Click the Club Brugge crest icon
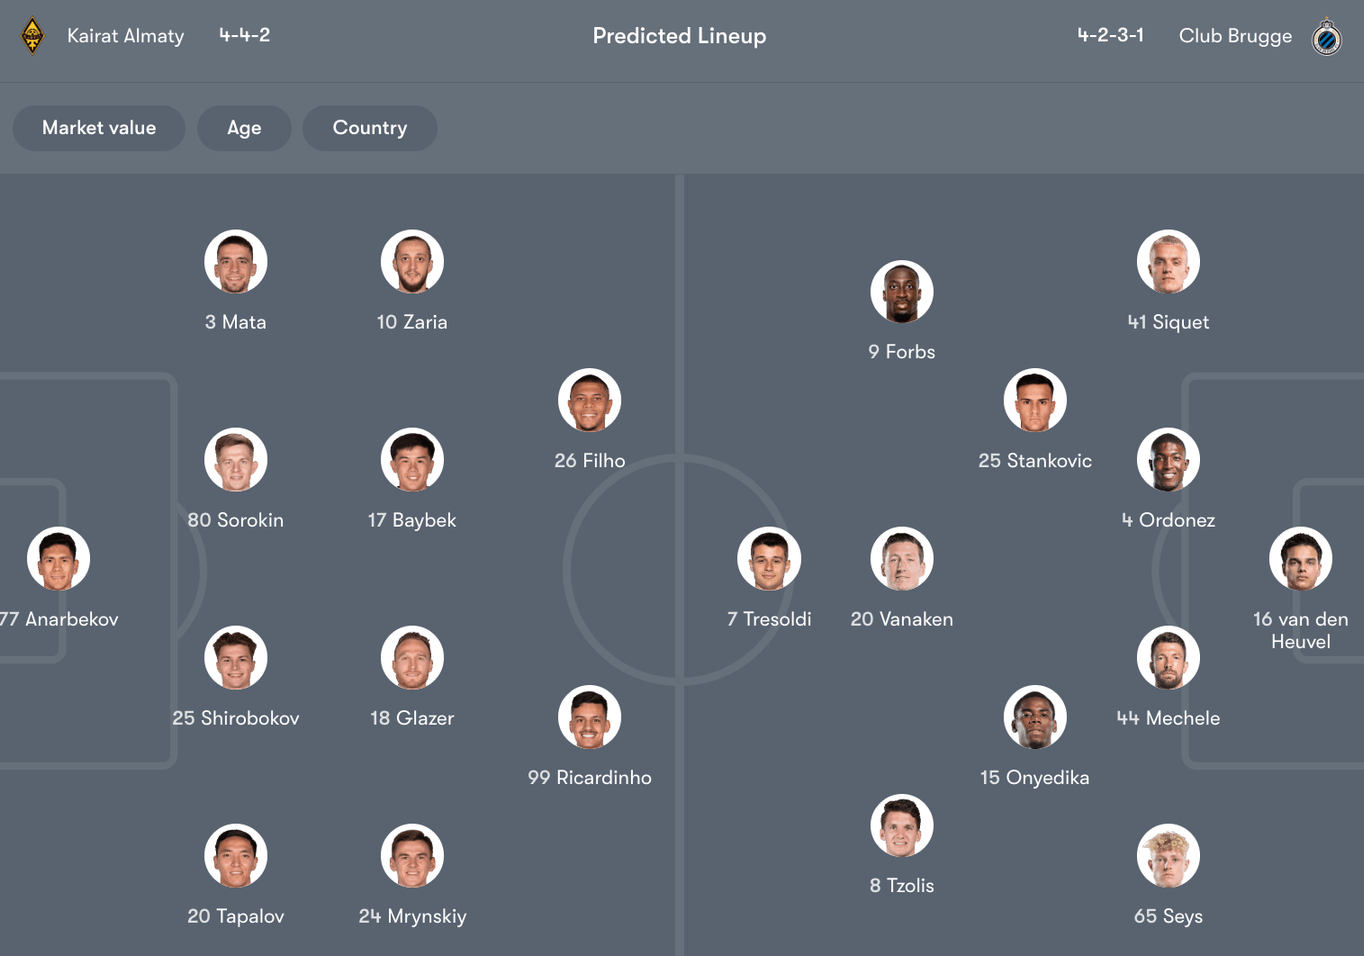Screen dimensions: 1364x956 tap(1327, 37)
